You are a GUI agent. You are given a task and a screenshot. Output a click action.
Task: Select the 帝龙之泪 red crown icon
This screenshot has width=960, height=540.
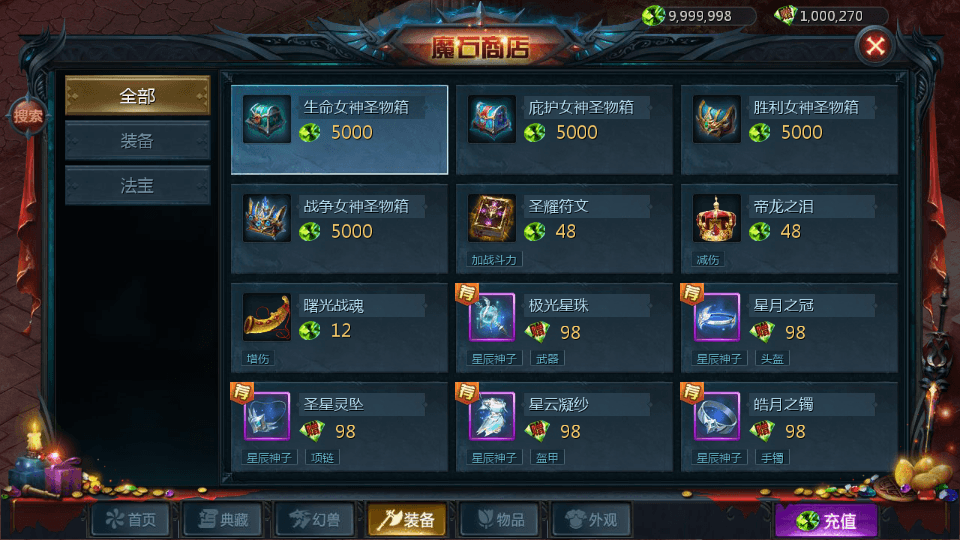[716, 219]
